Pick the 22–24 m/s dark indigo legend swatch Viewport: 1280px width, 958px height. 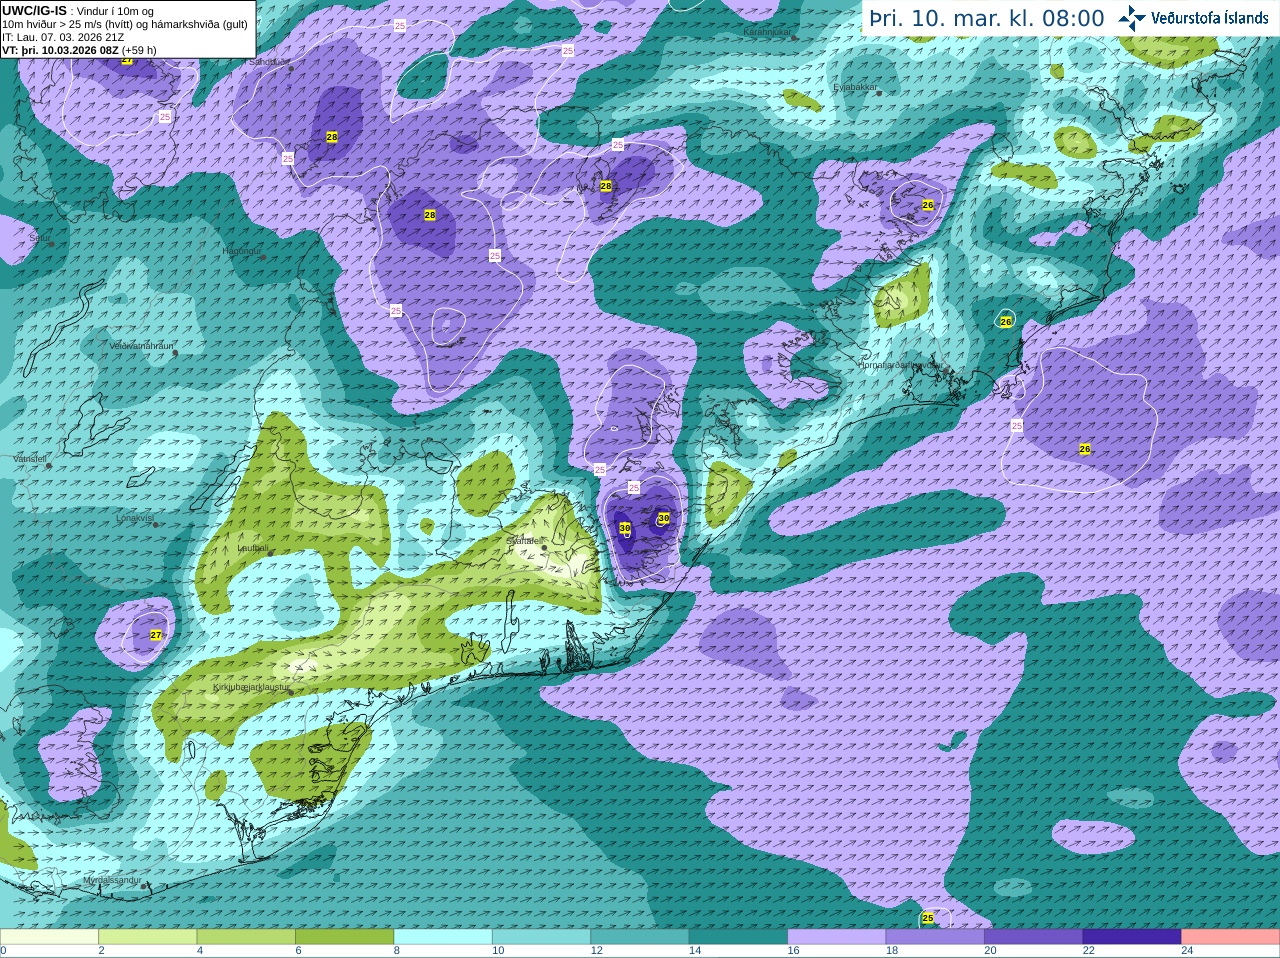tap(1133, 937)
